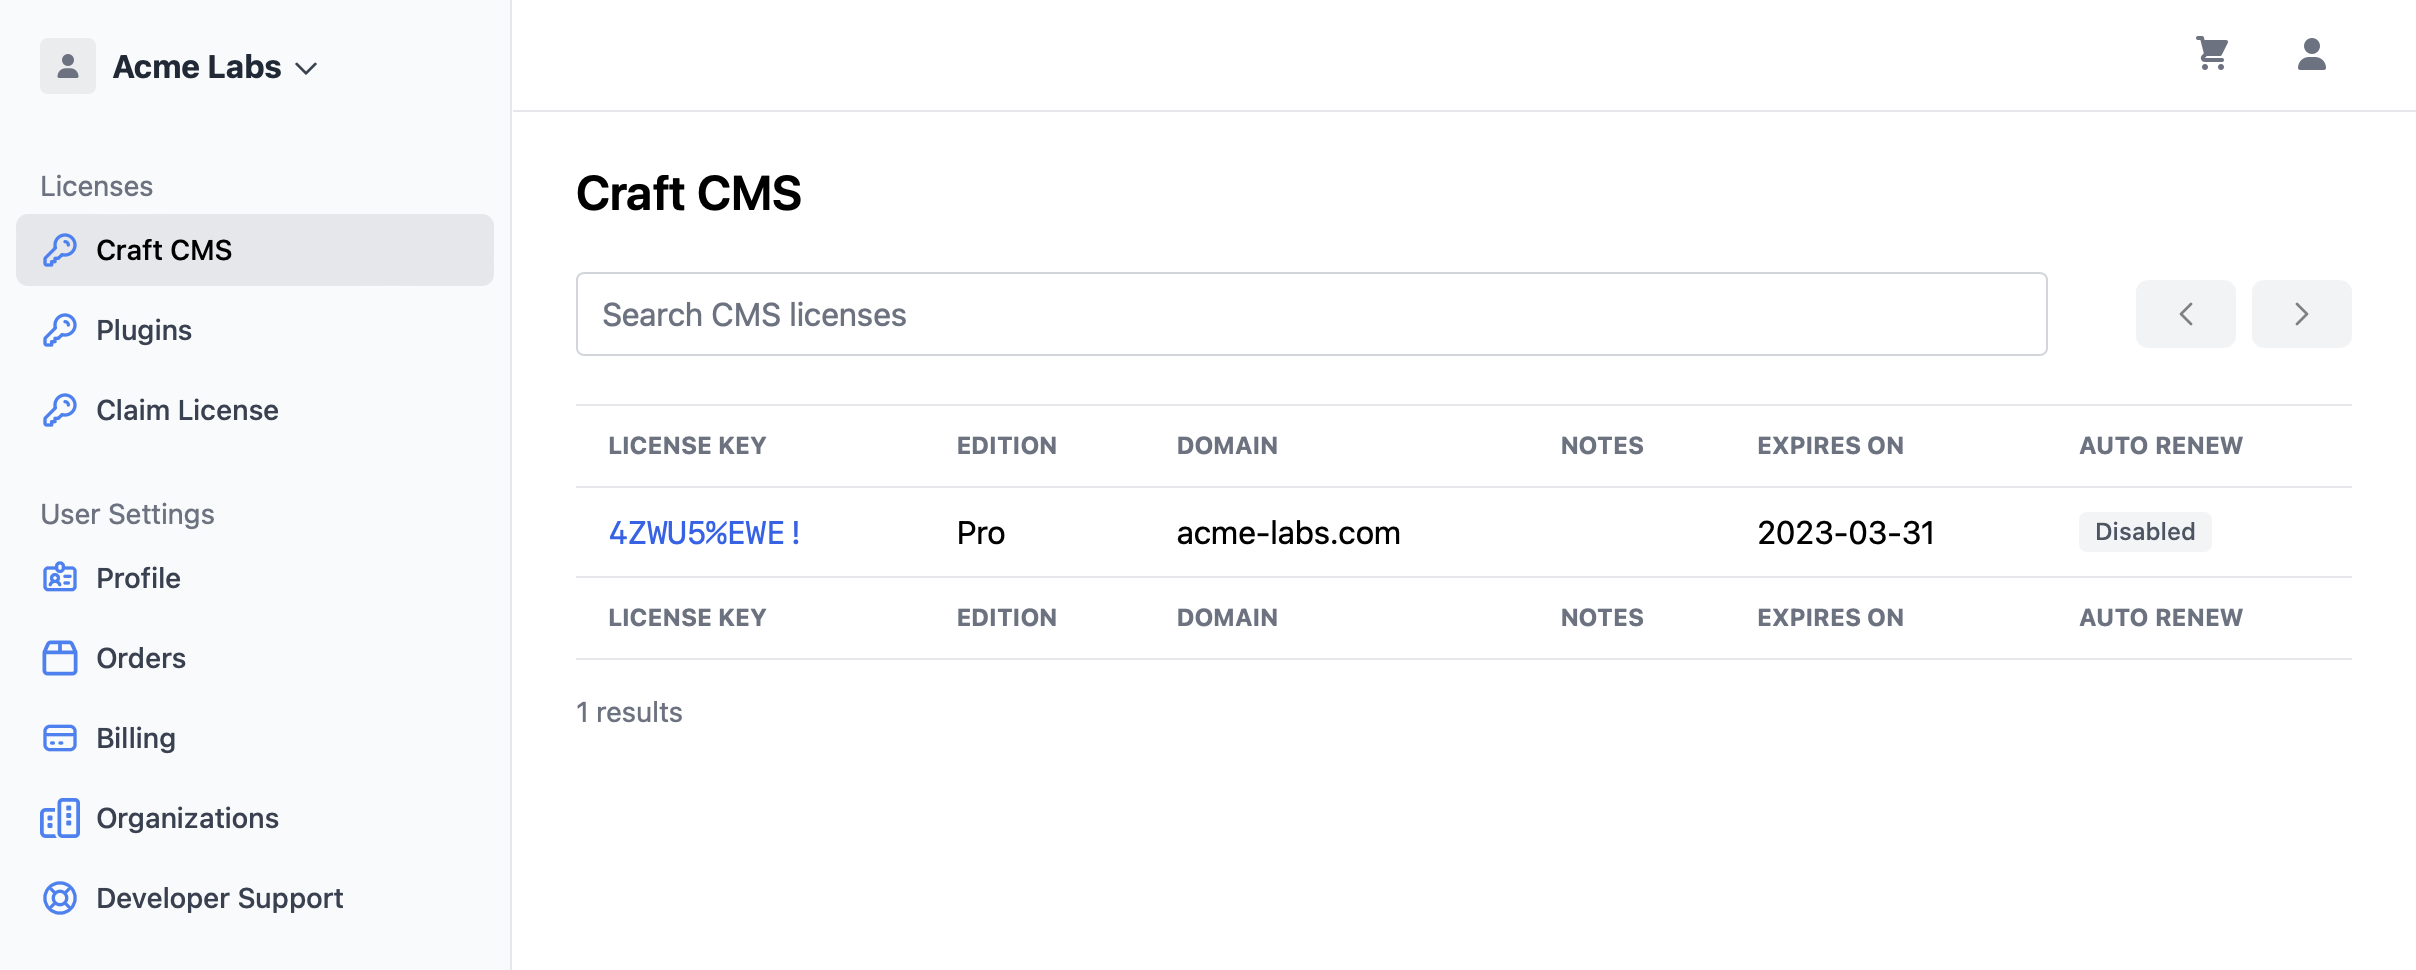Screen dimensions: 2416x970
Task: Go to previous page of licenses
Action: pos(2186,314)
